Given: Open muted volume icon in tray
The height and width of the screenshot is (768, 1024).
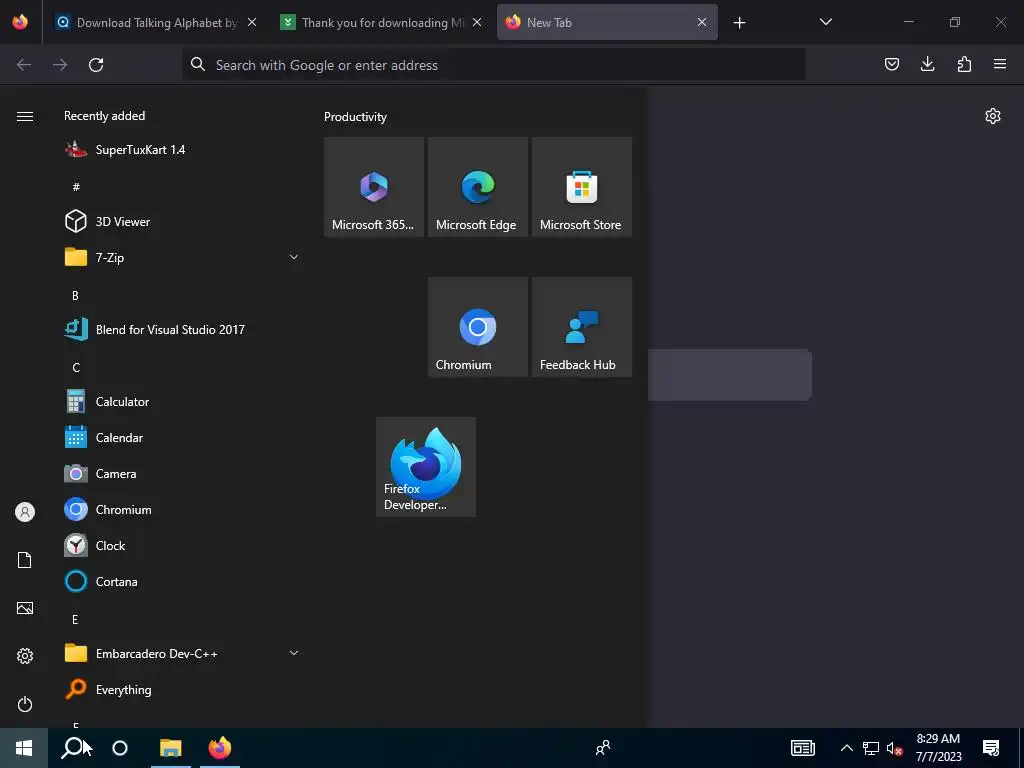Looking at the screenshot, I should pyautogui.click(x=894, y=748).
